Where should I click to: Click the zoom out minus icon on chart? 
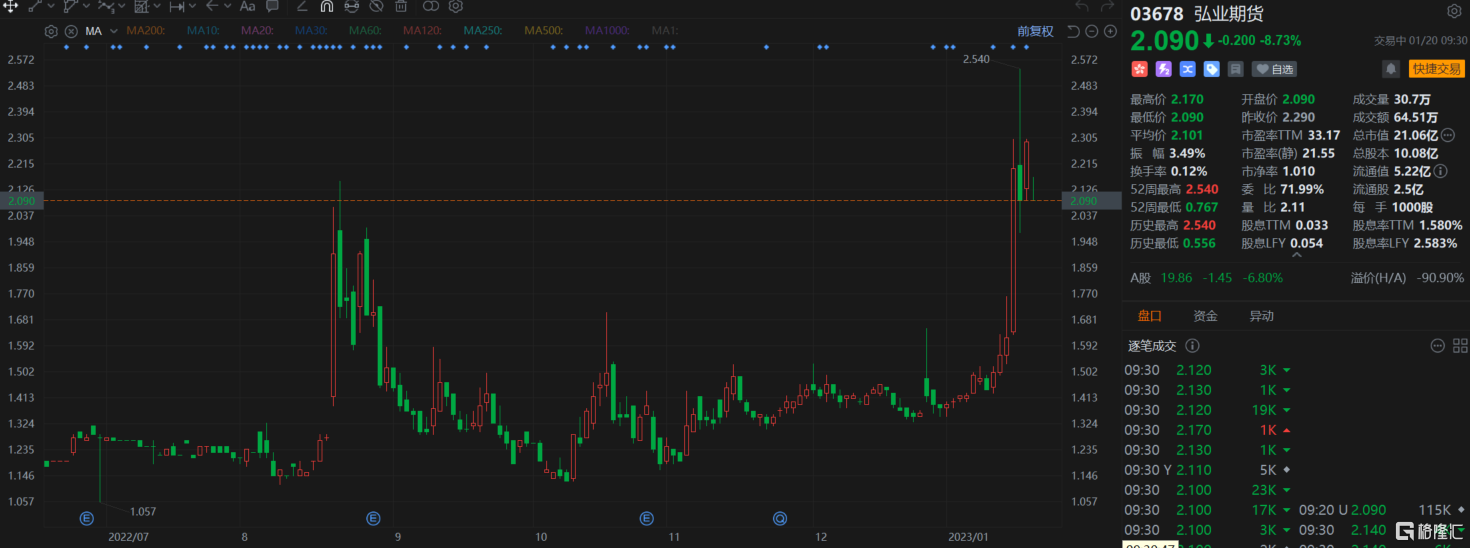[x=1092, y=31]
